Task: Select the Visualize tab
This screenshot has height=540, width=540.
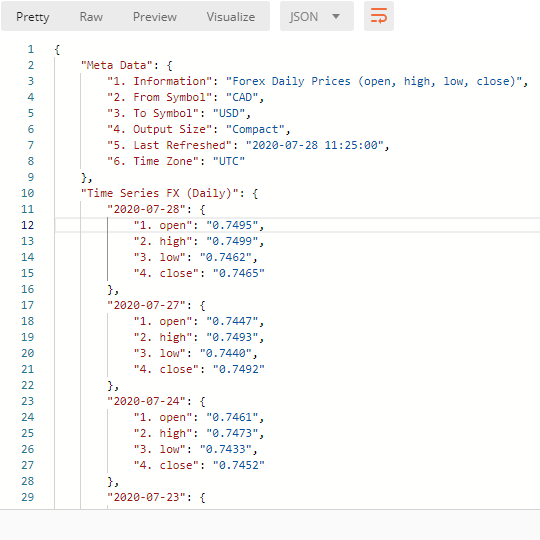Action: point(231,17)
